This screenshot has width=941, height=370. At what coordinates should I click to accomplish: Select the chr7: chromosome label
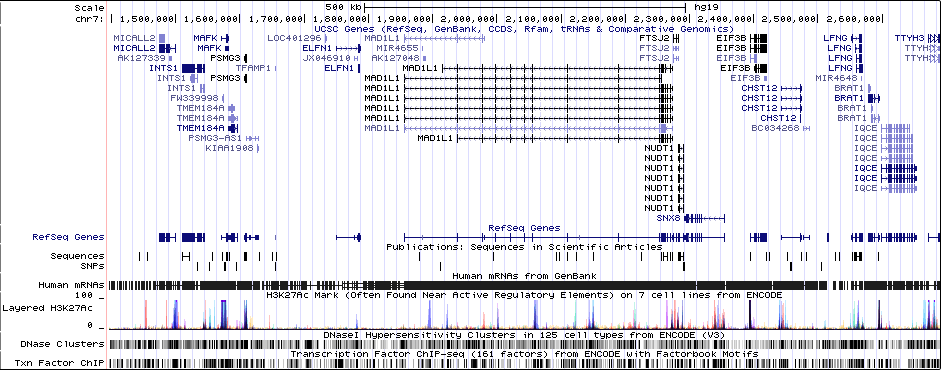coord(89,19)
